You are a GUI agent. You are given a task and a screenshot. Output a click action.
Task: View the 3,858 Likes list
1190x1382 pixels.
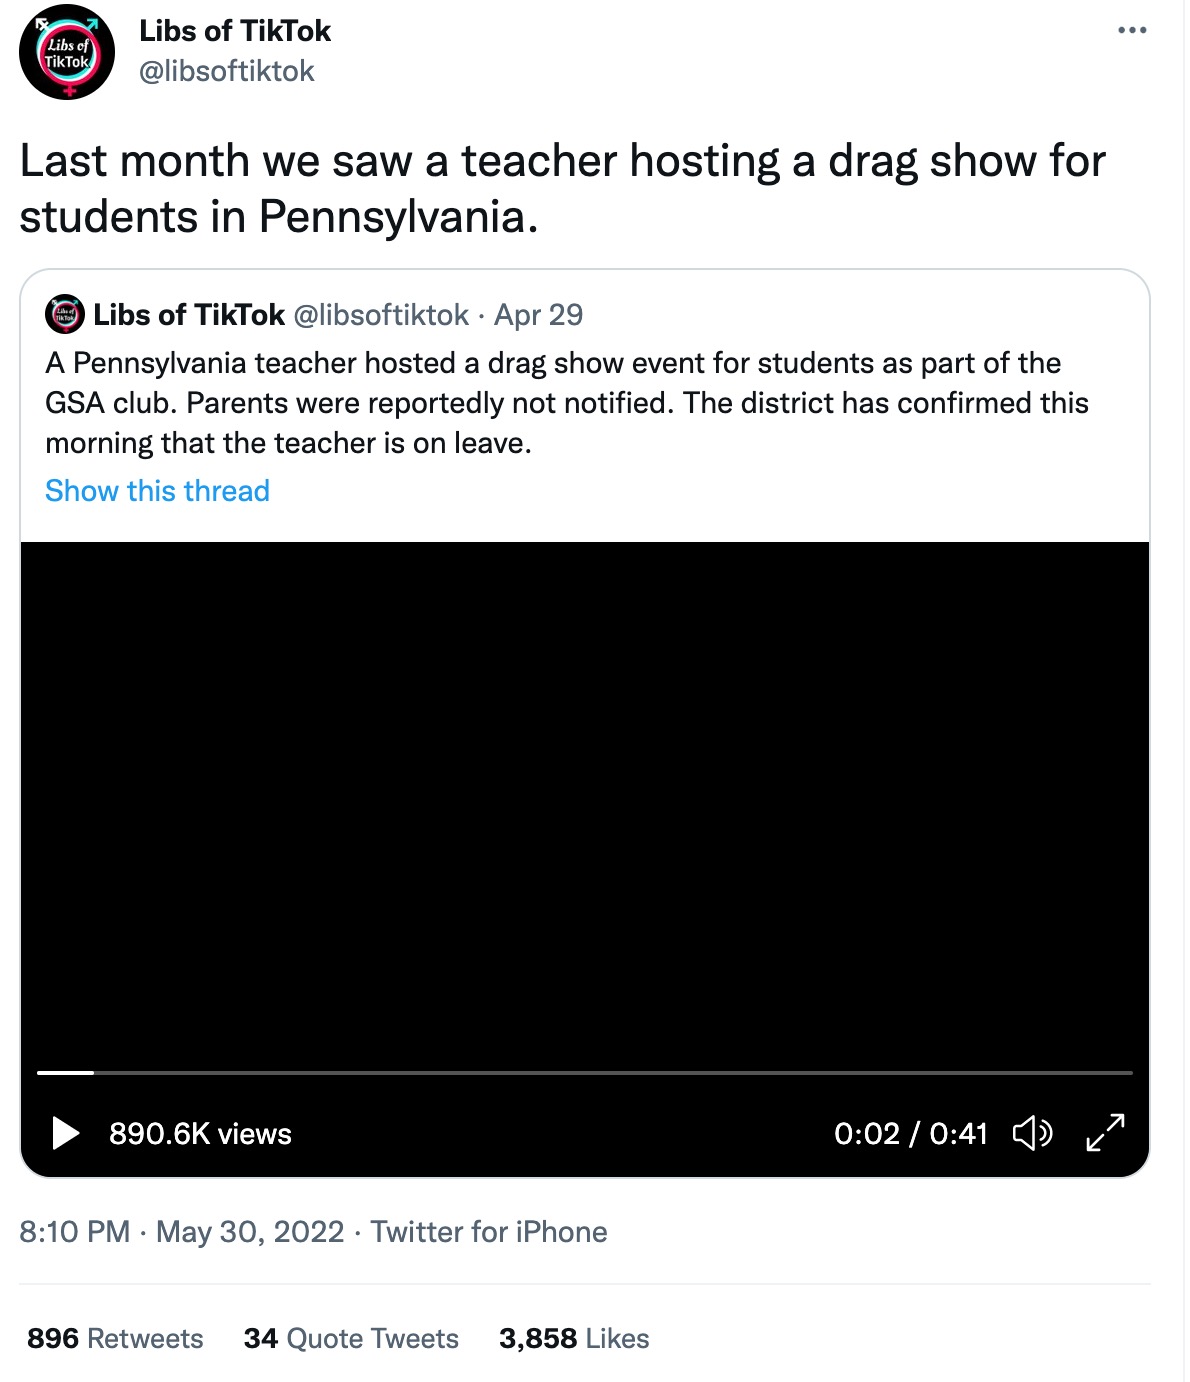(574, 1338)
